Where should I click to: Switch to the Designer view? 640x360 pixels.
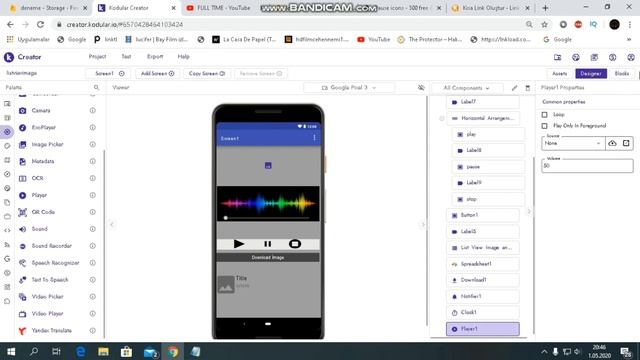click(x=591, y=73)
